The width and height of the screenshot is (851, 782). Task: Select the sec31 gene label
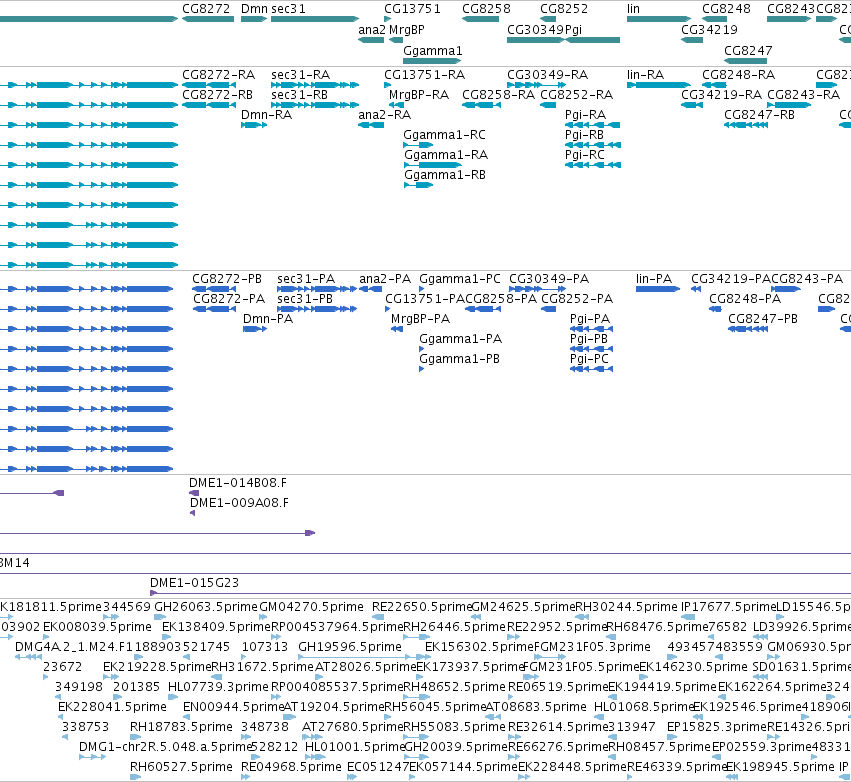coord(288,9)
